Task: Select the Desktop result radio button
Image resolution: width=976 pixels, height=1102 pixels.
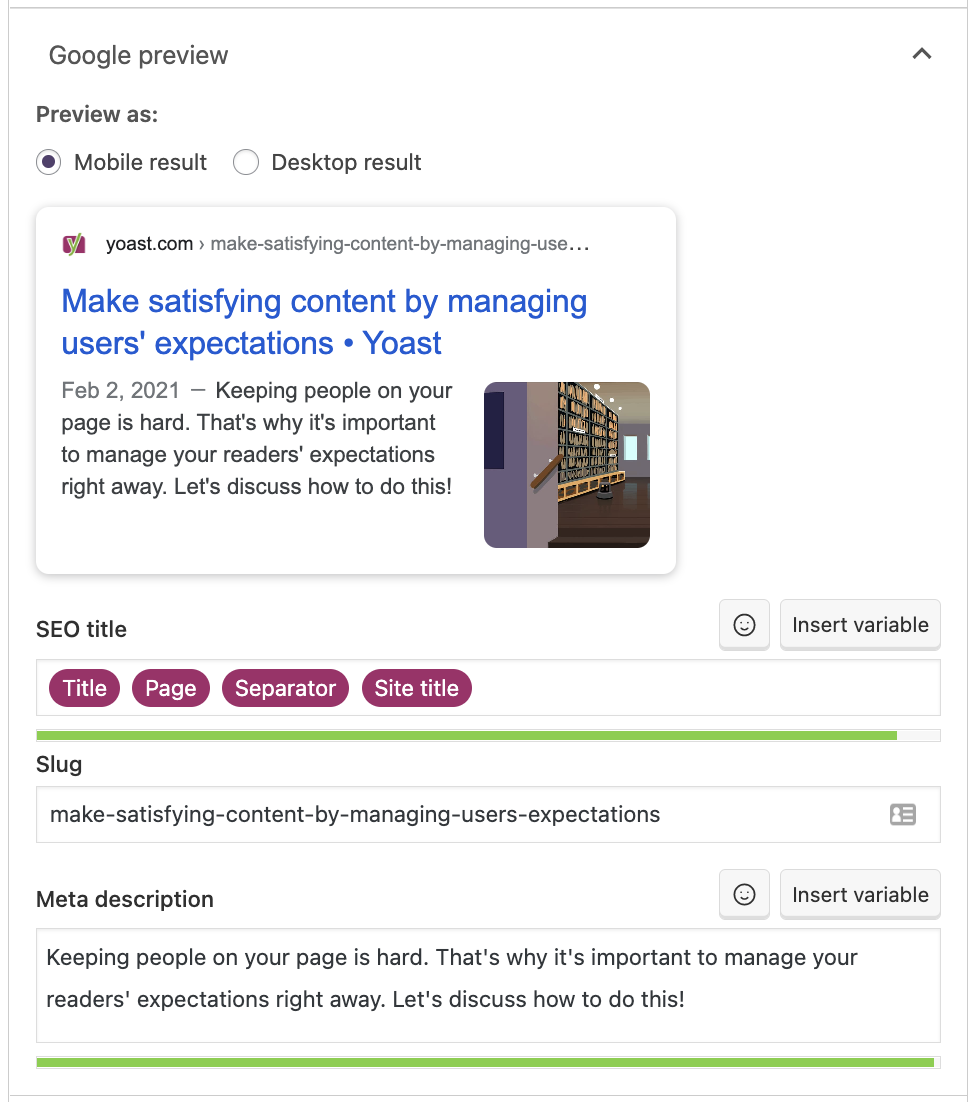Action: pos(246,163)
